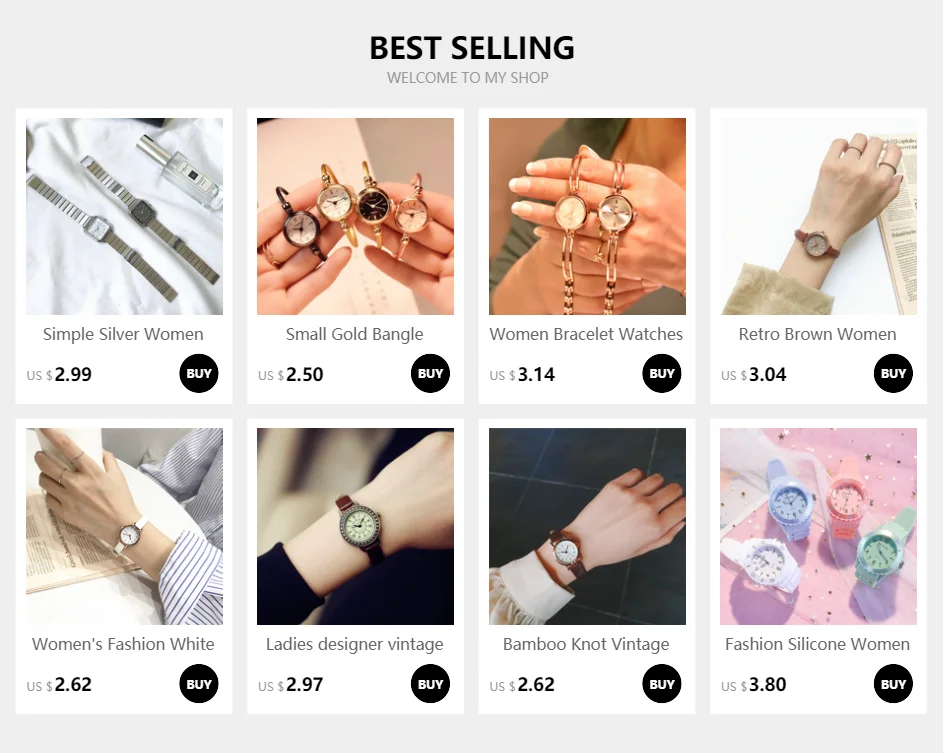Click BUY under Women's Fashion White
Screen dimensions: 943x753
[199, 684]
